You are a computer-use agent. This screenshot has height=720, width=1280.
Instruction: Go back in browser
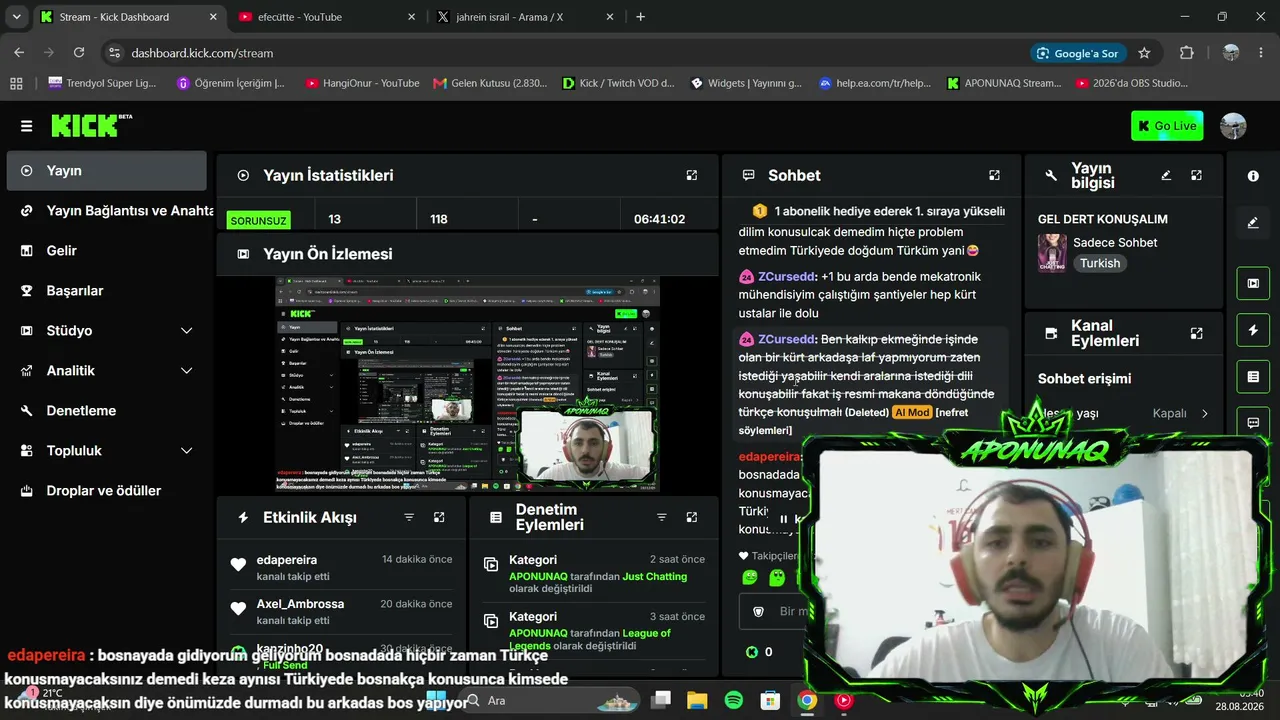(x=19, y=53)
